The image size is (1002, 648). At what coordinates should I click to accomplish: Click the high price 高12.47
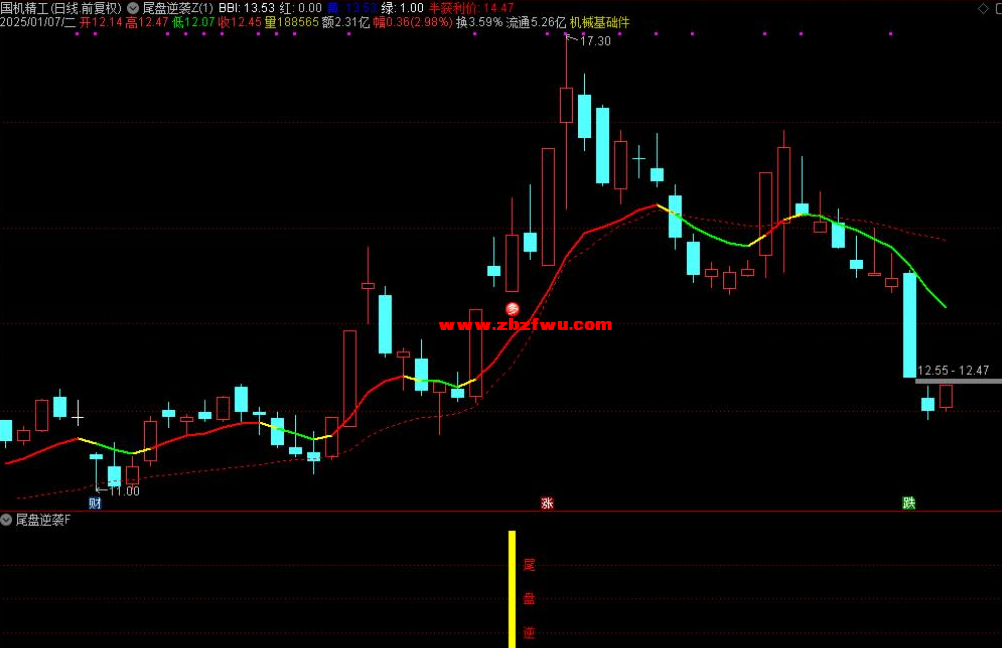point(147,22)
